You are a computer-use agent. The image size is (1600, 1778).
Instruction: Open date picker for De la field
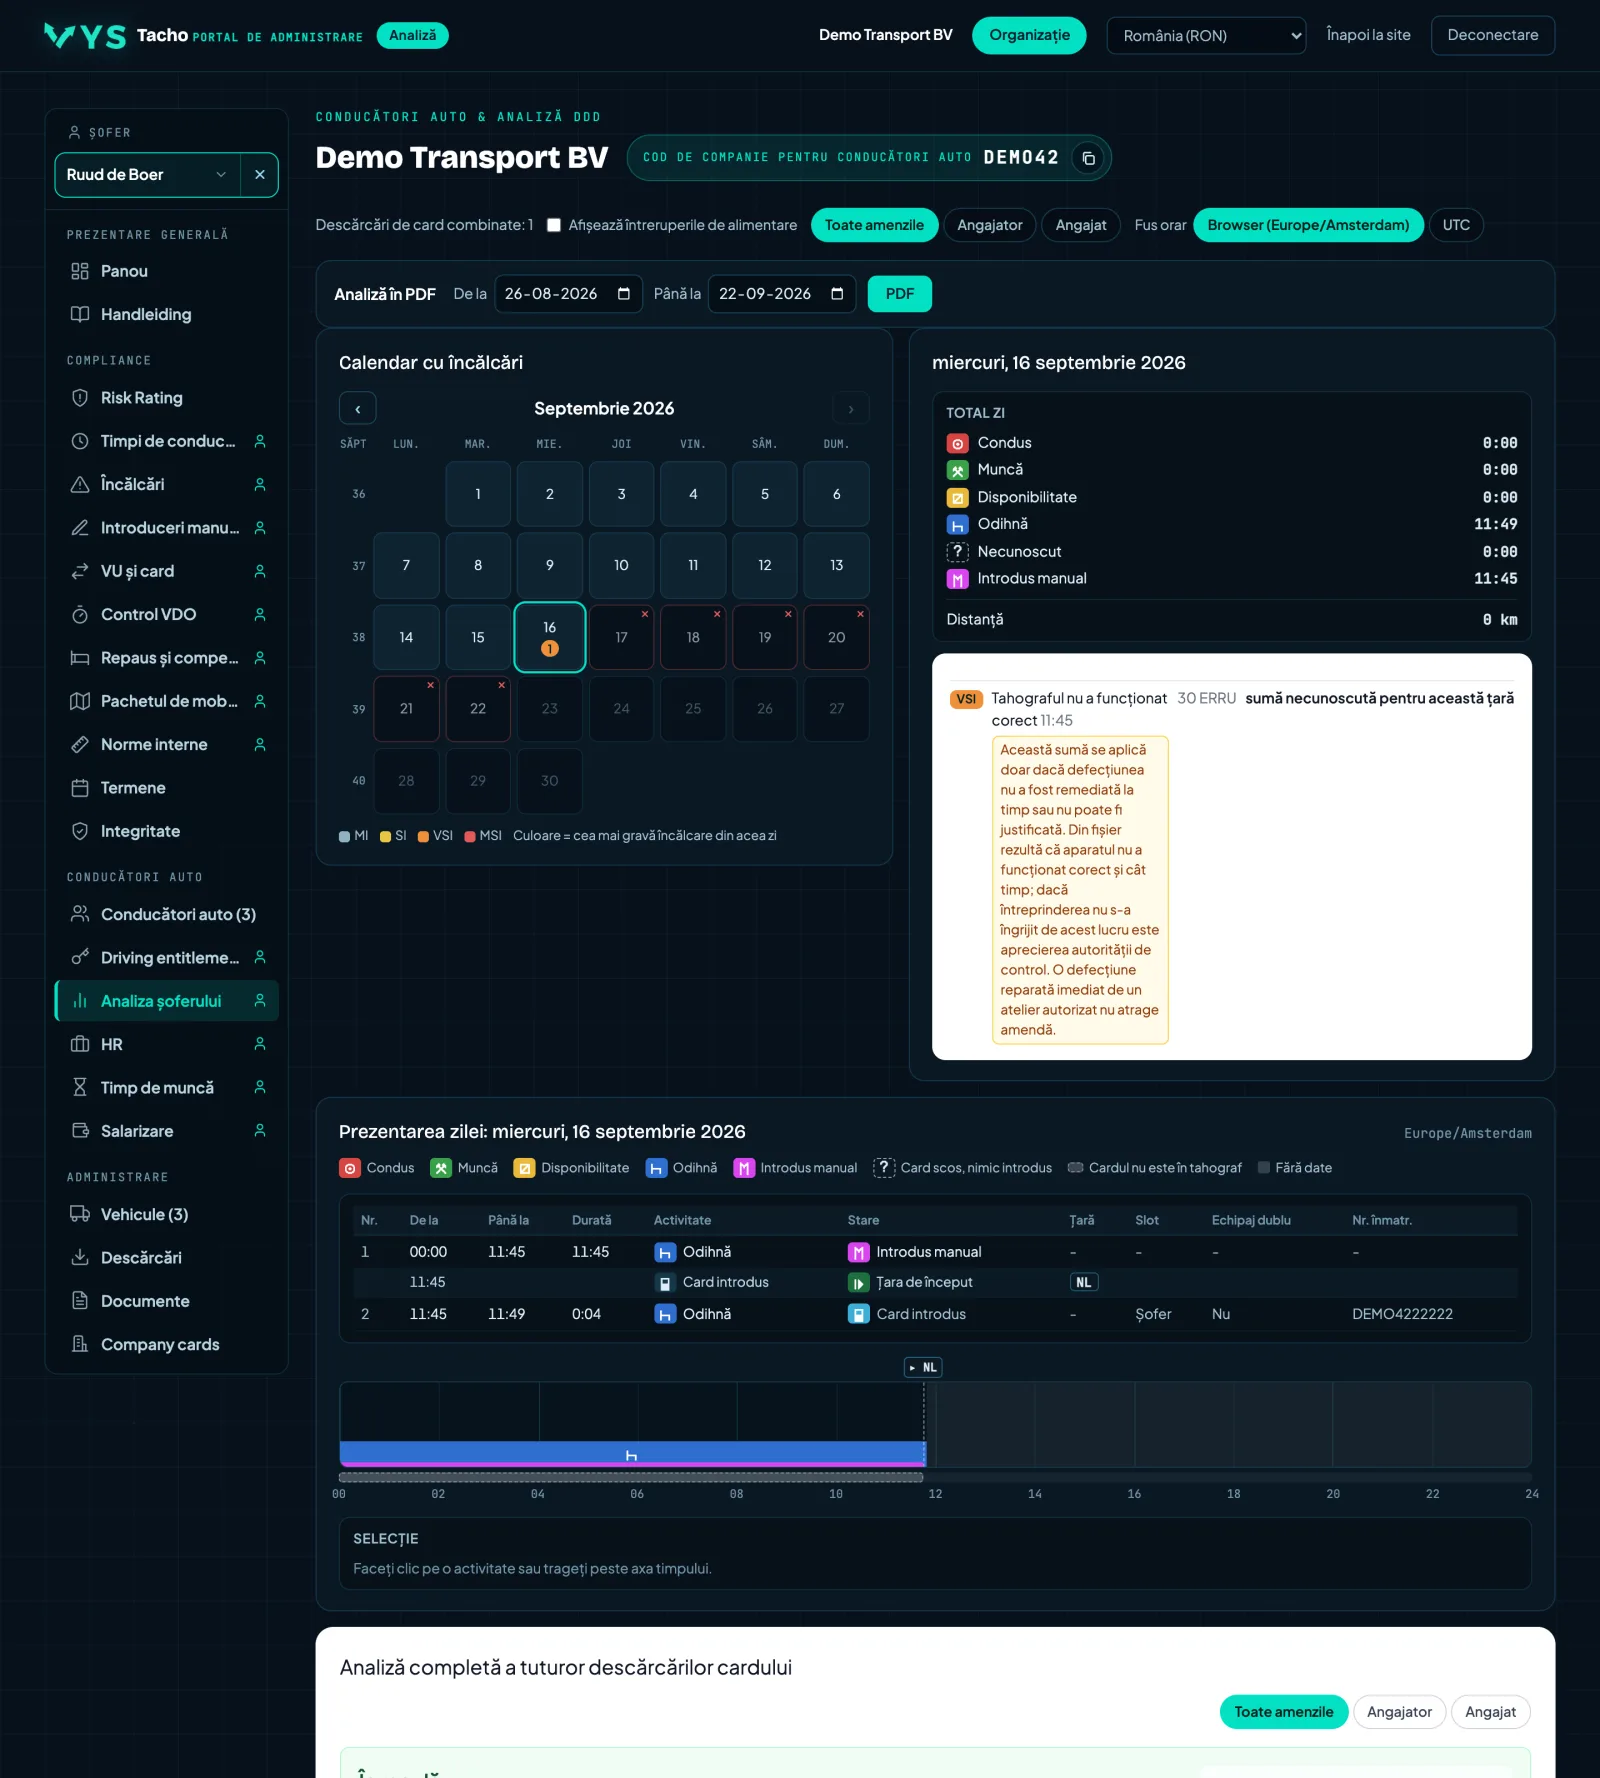[x=623, y=294]
